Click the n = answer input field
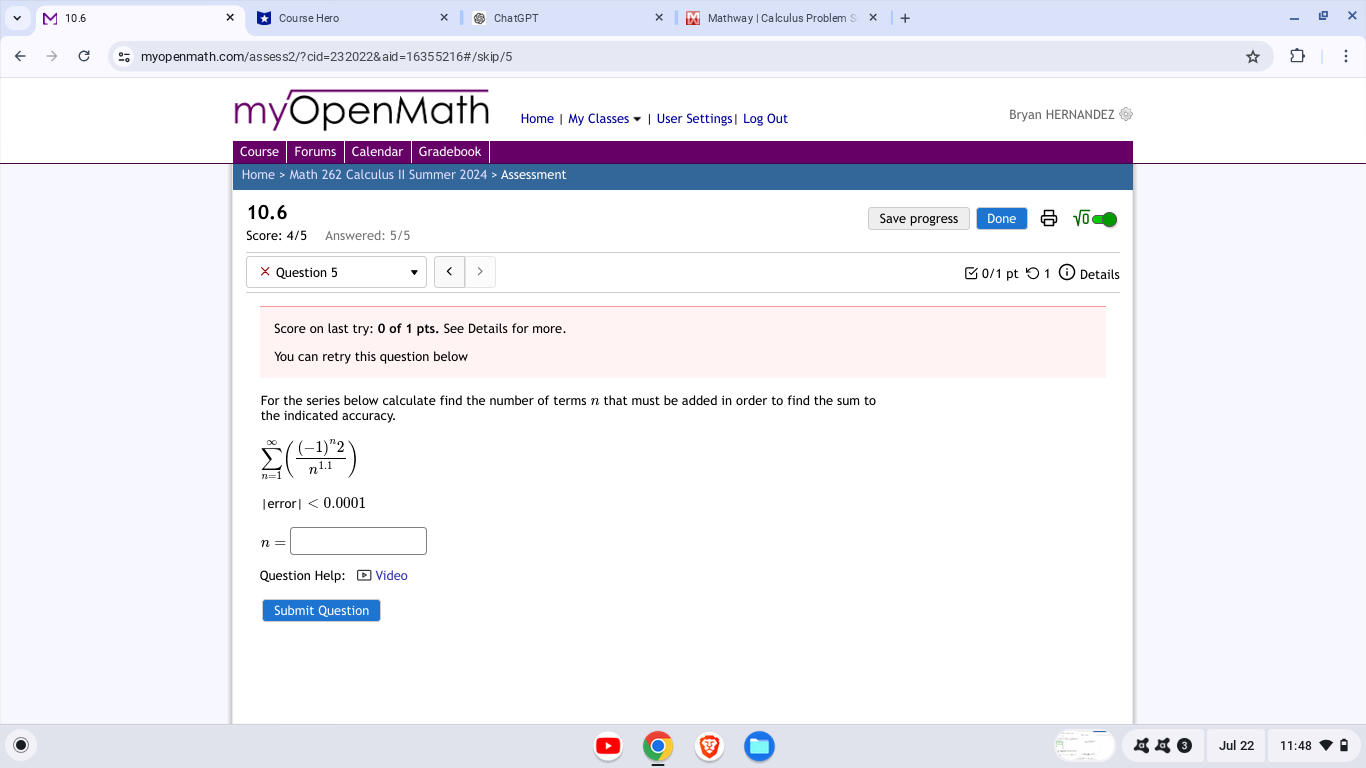Viewport: 1366px width, 768px height. (x=357, y=540)
